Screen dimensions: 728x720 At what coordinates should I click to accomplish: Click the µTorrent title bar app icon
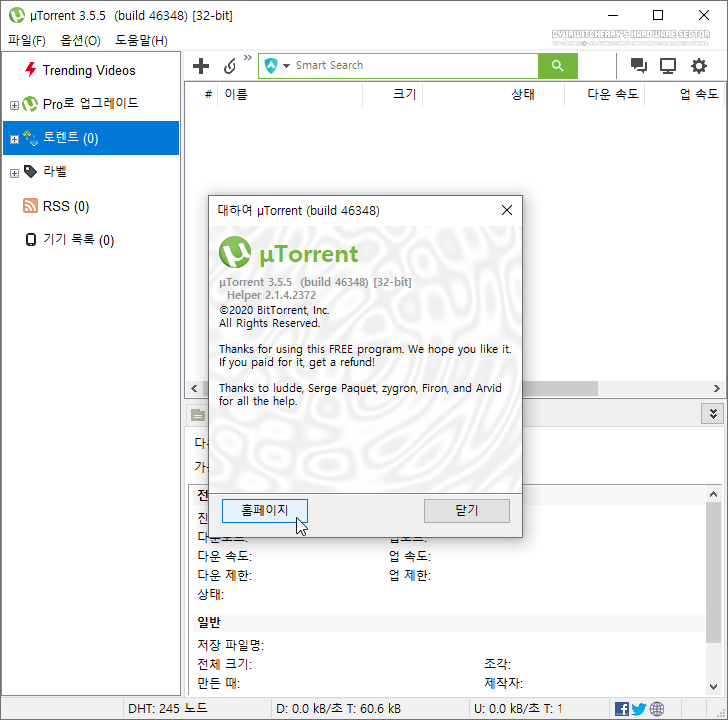pyautogui.click(x=17, y=15)
